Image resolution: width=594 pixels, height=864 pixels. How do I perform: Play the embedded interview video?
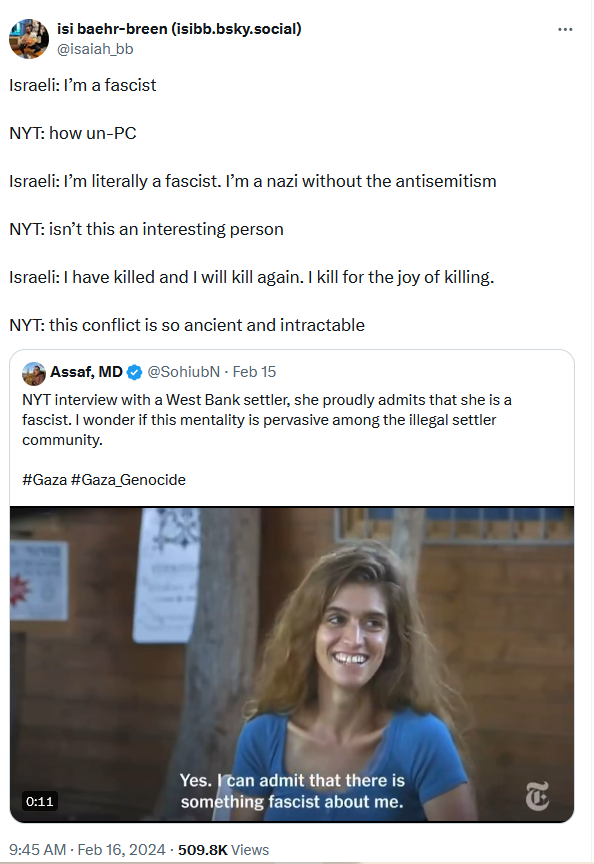[291, 664]
